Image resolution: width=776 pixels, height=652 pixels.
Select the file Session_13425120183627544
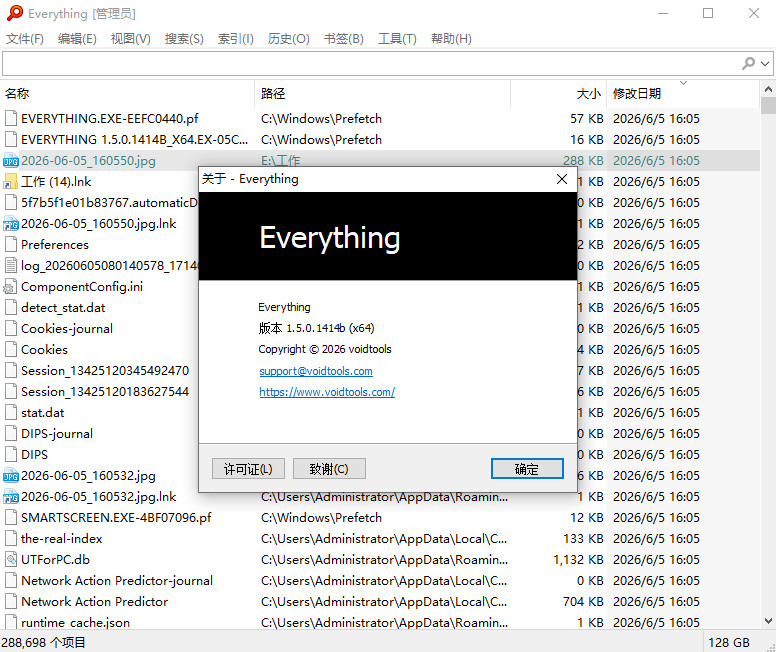(105, 392)
